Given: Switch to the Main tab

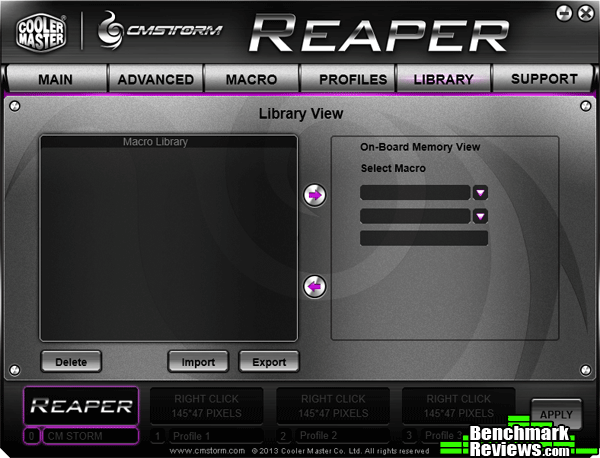Looking at the screenshot, I should pos(55,79).
